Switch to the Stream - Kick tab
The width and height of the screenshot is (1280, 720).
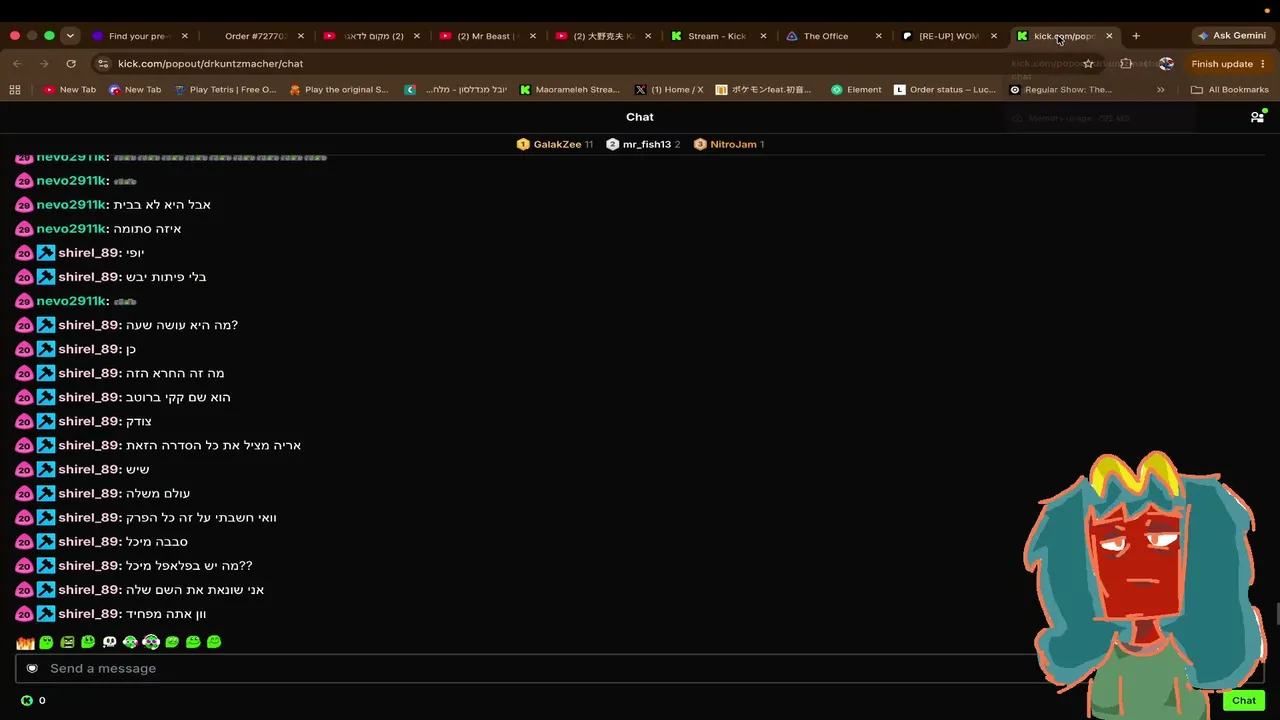[717, 36]
